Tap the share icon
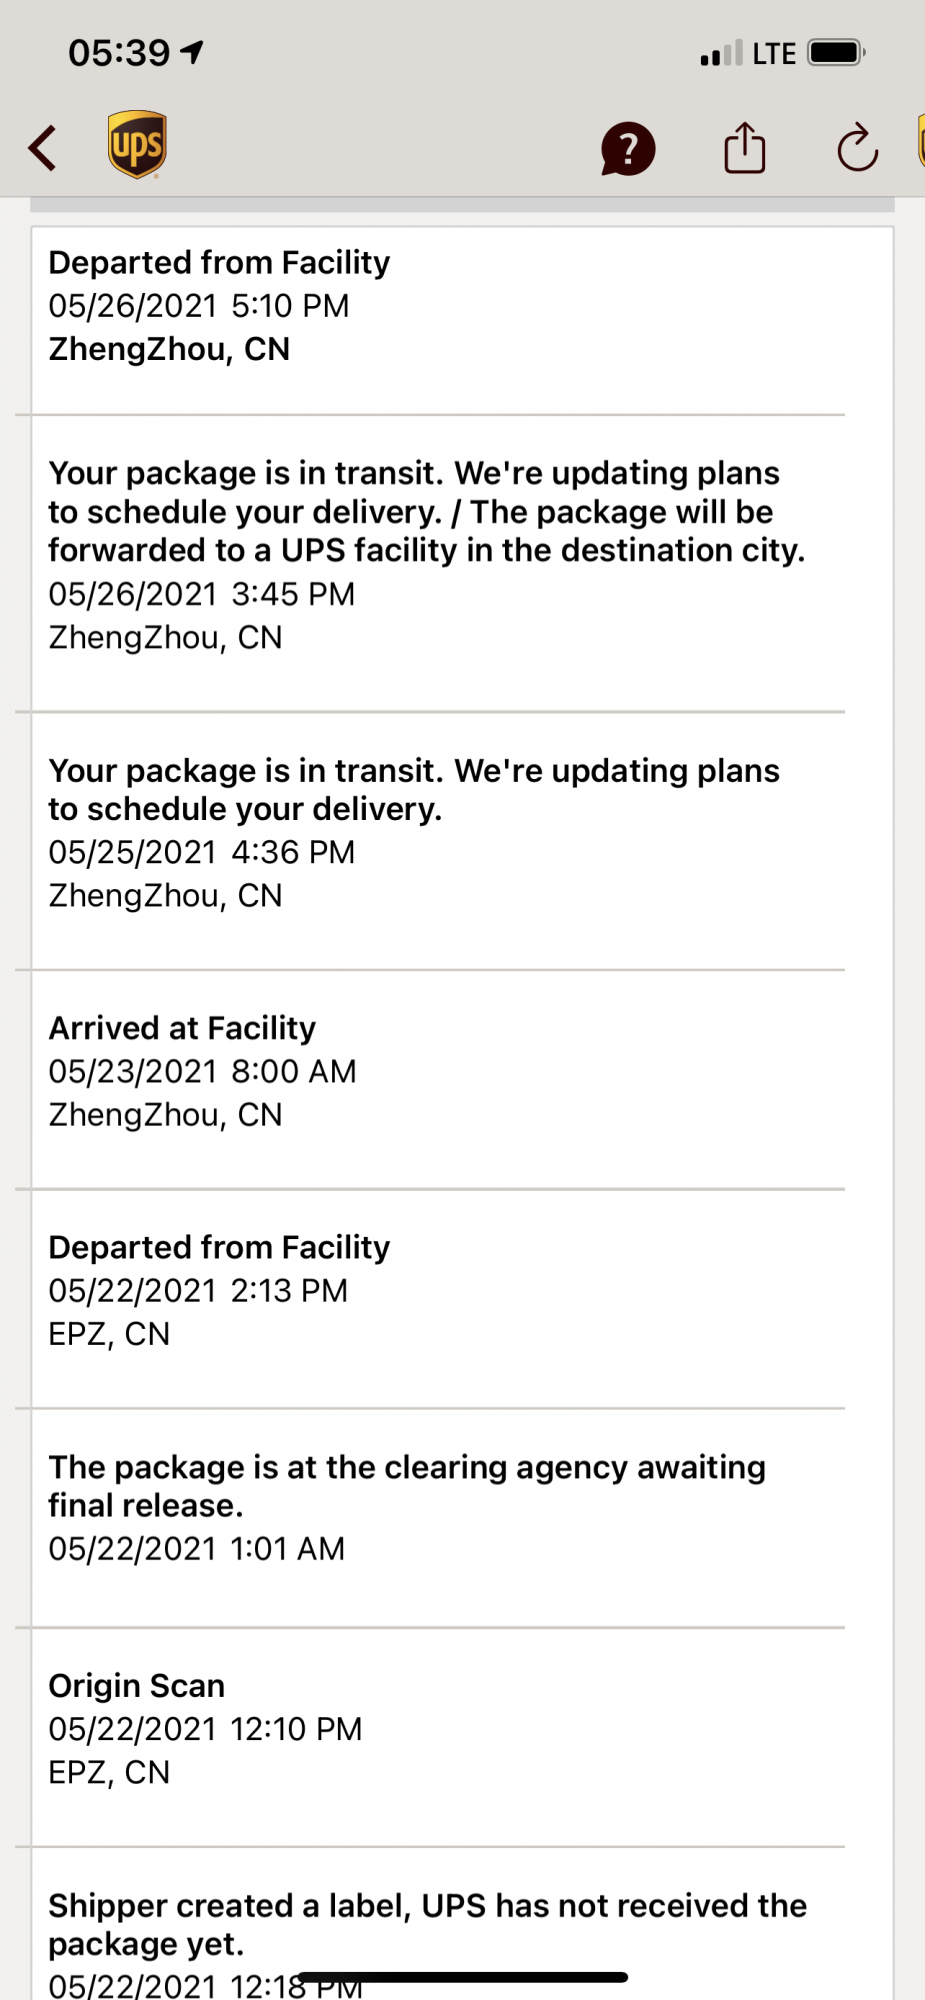 click(744, 149)
